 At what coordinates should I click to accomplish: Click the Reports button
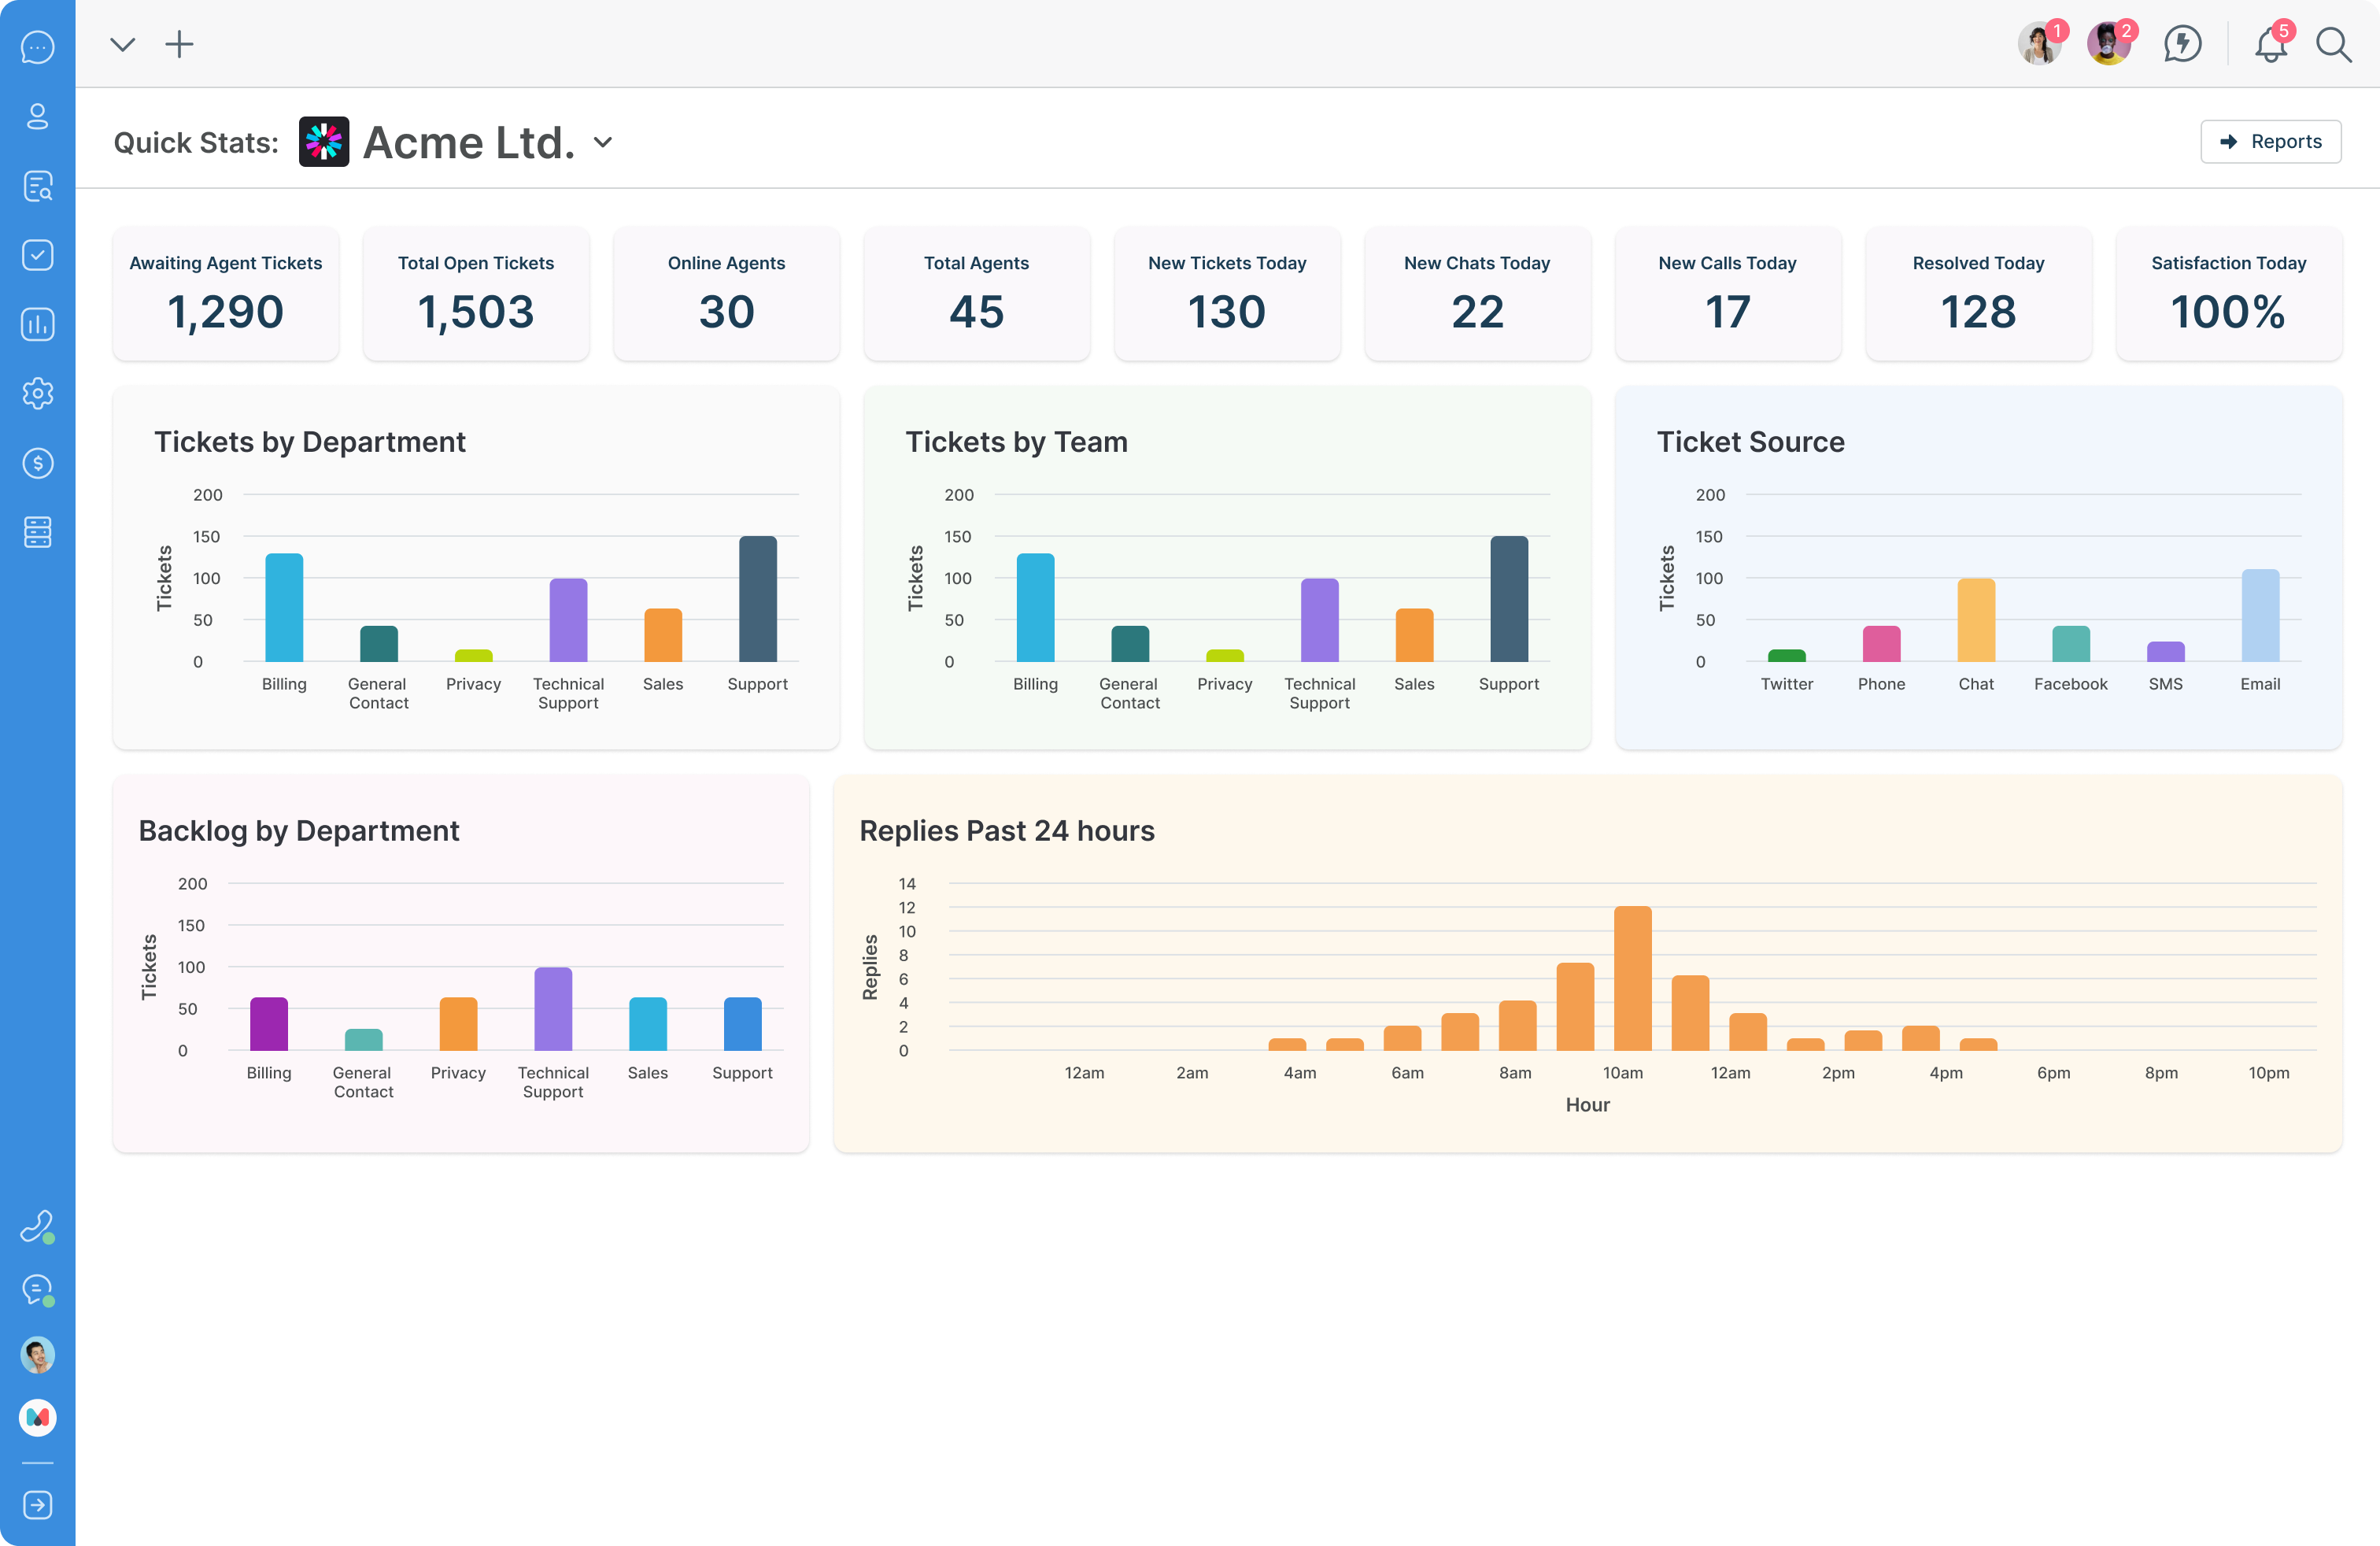click(2271, 141)
